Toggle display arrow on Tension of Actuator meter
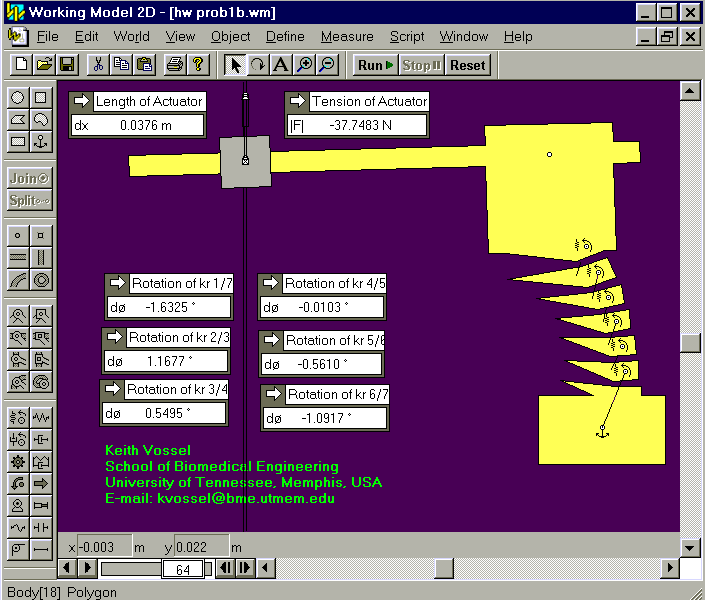Image resolution: width=705 pixels, height=600 pixels. click(x=297, y=101)
